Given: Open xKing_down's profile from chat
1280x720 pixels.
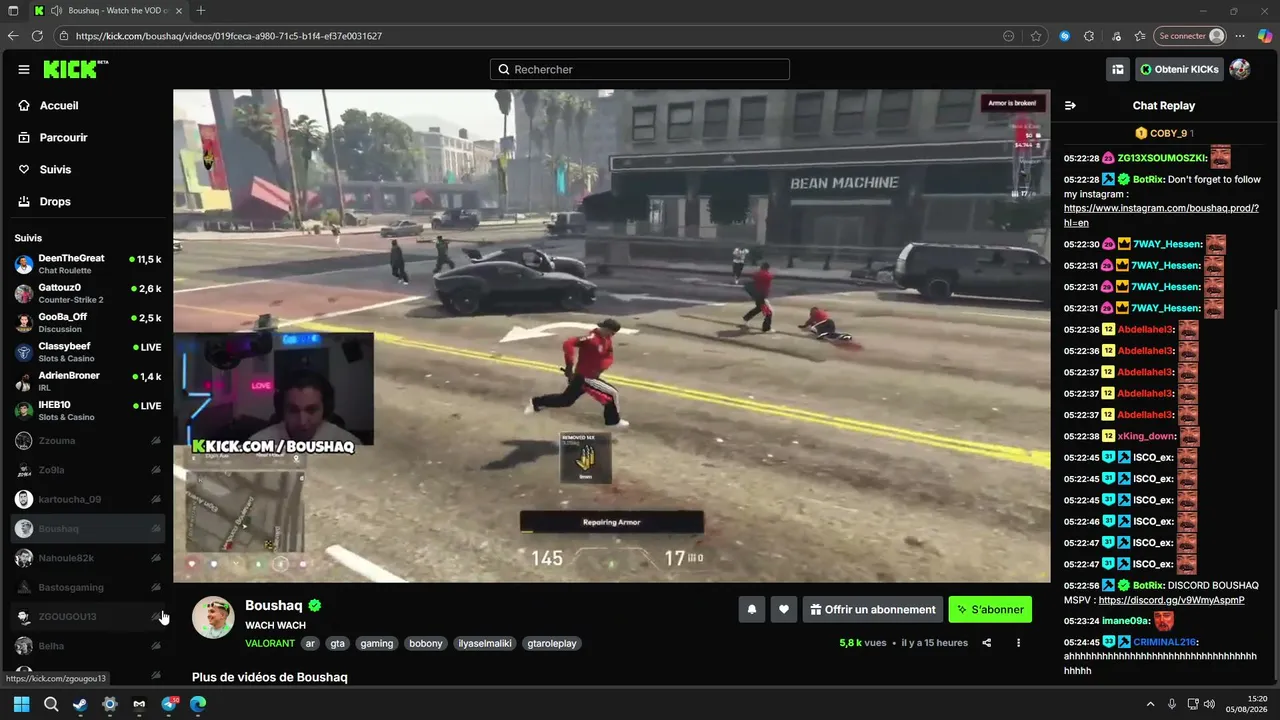Looking at the screenshot, I should [1146, 436].
